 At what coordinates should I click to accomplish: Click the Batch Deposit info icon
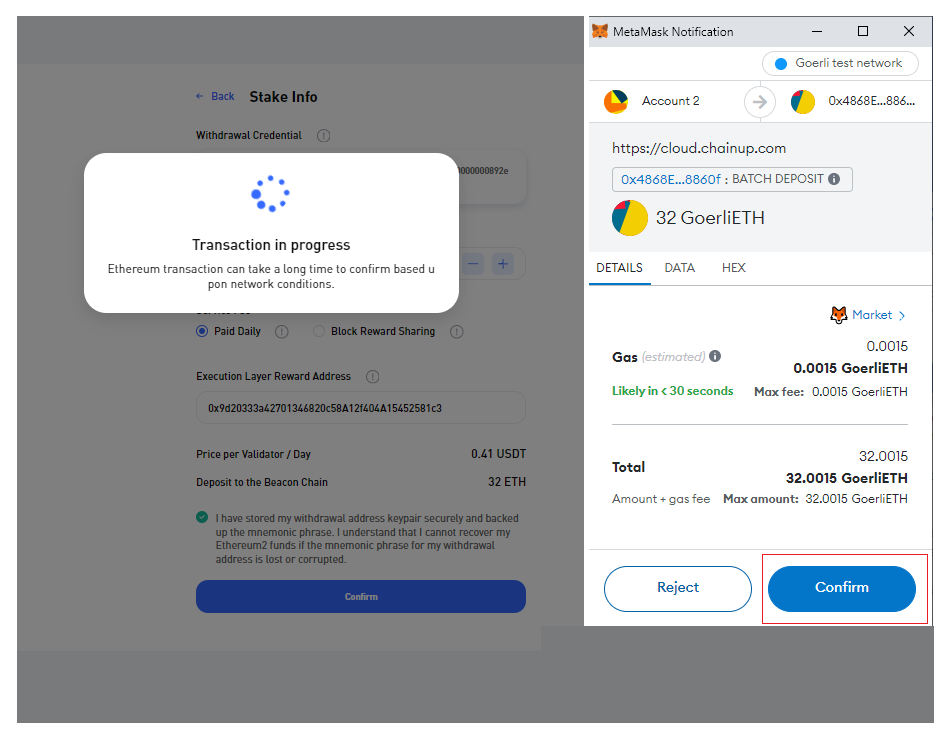834,180
